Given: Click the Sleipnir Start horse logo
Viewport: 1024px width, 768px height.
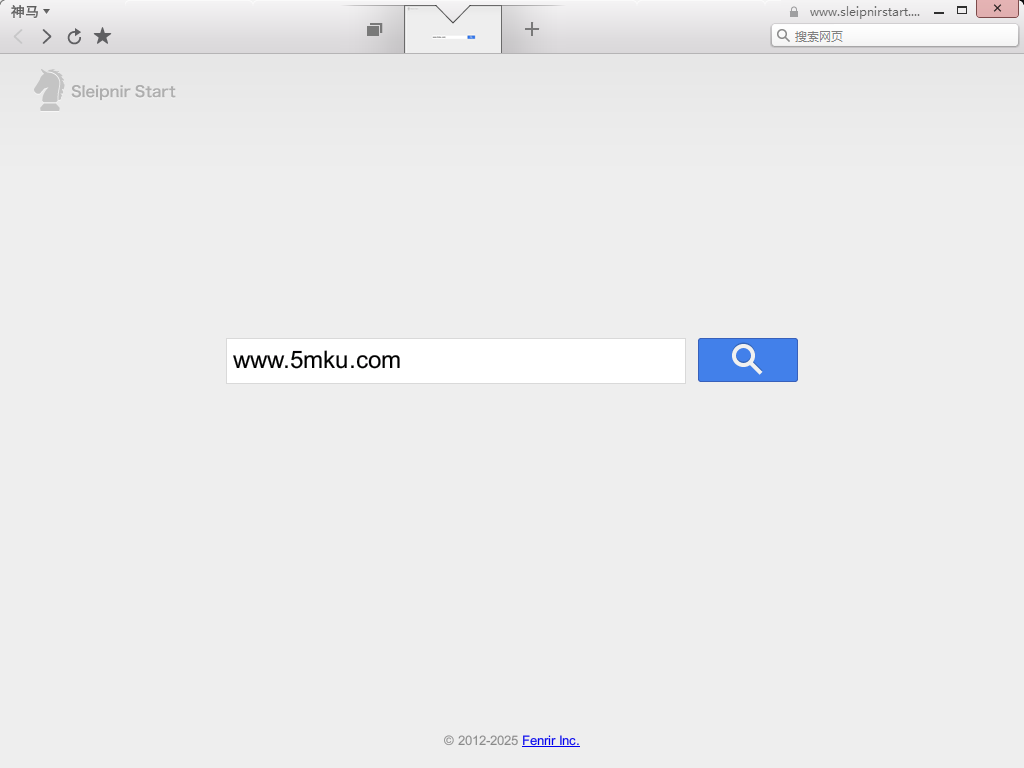Looking at the screenshot, I should click(x=49, y=90).
